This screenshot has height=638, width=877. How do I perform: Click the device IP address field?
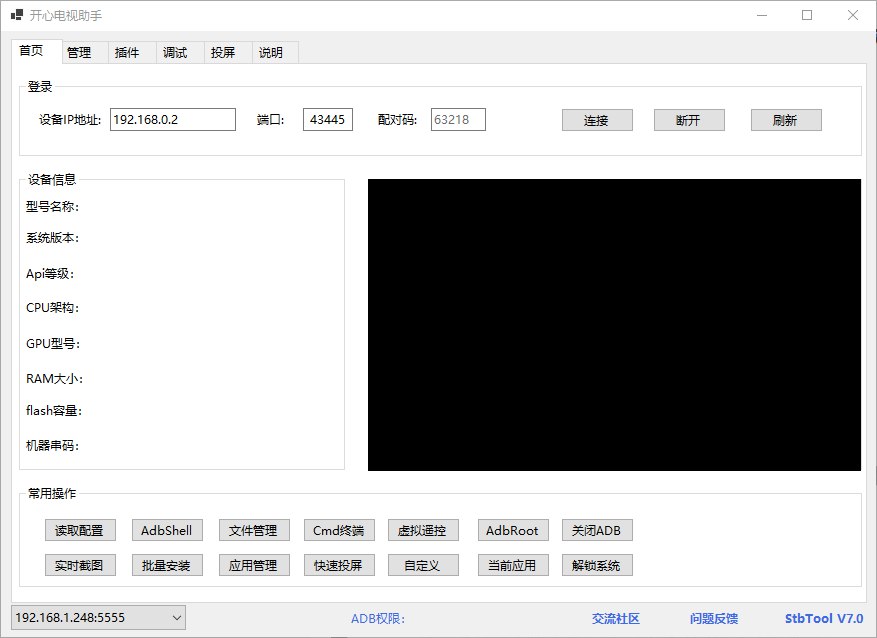pyautogui.click(x=172, y=120)
